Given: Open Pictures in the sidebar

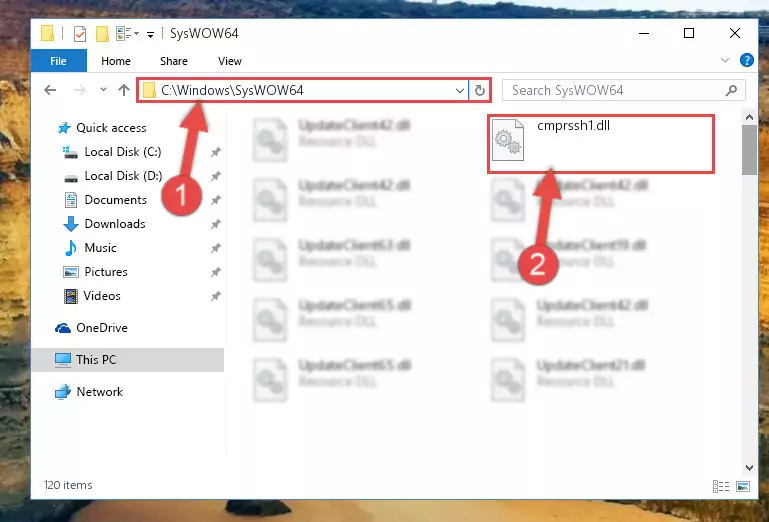Looking at the screenshot, I should (96, 272).
